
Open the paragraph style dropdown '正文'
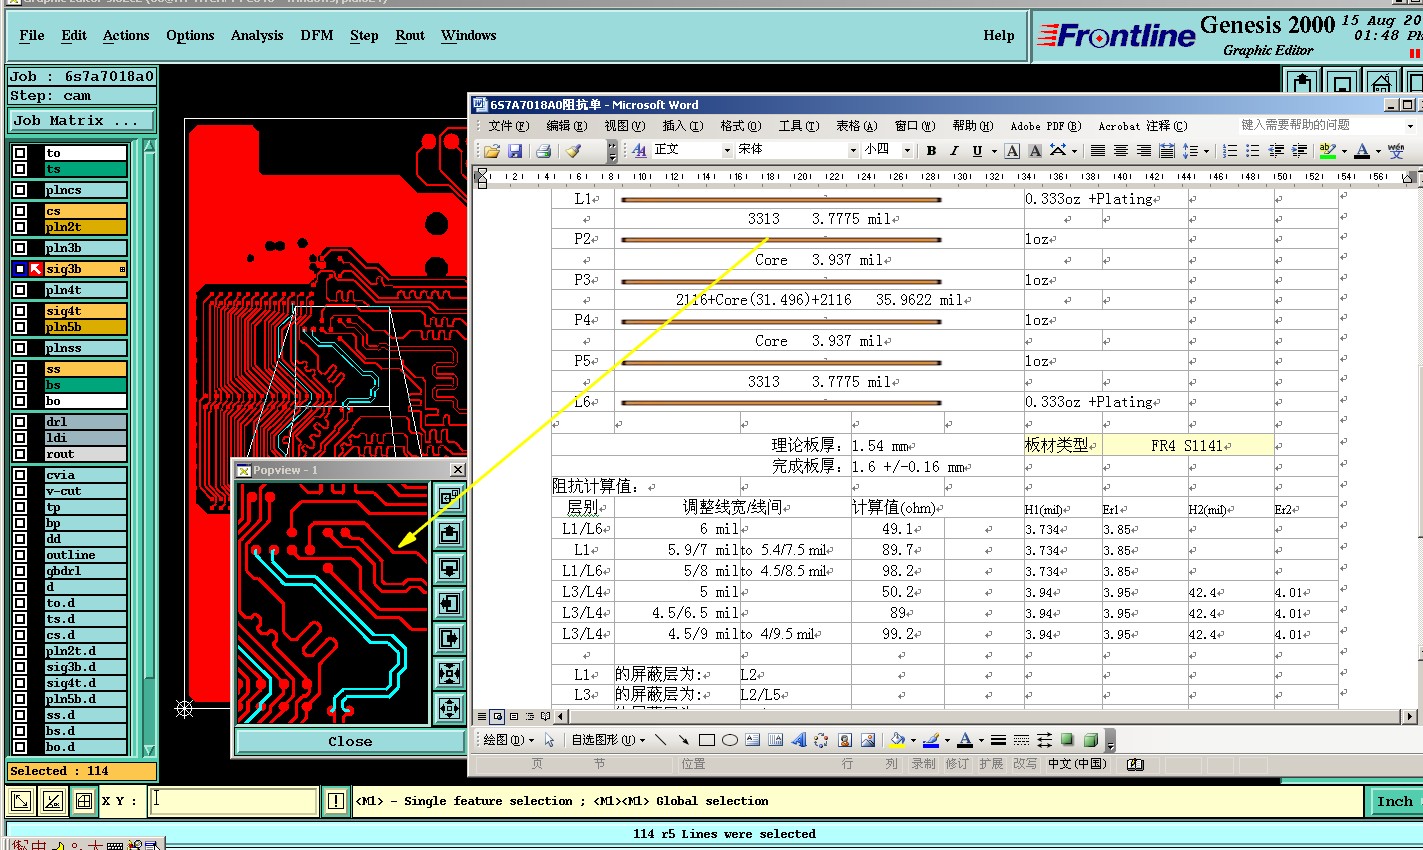click(727, 151)
